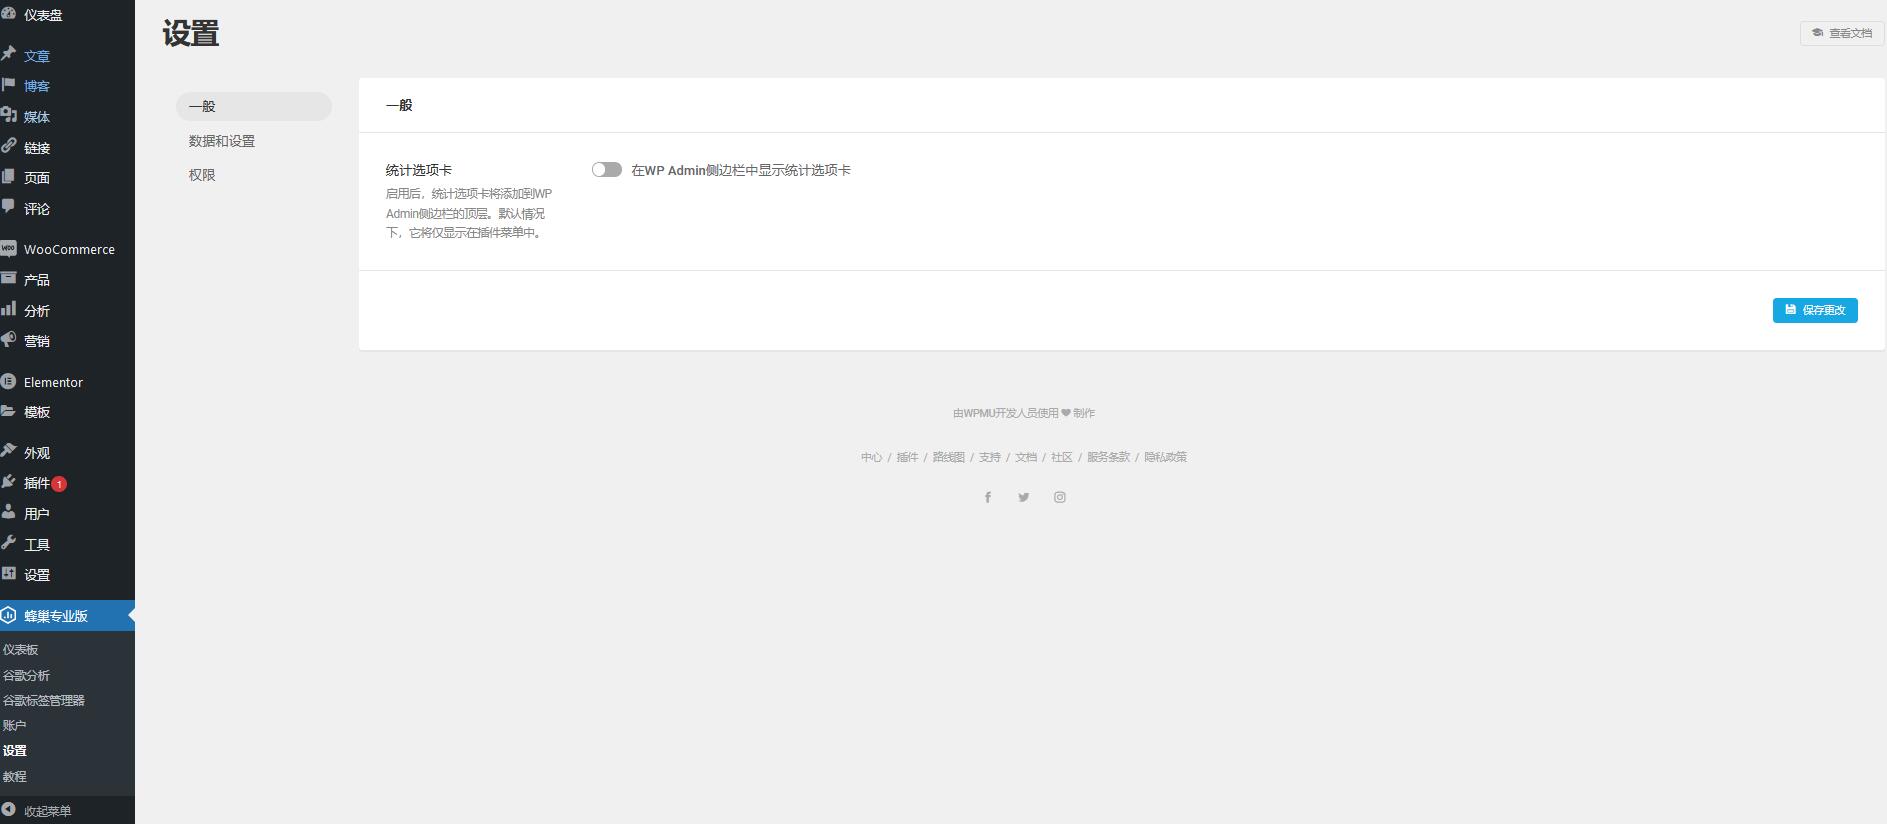Select the 设置 submenu item under 蜂巢专业版

point(14,751)
